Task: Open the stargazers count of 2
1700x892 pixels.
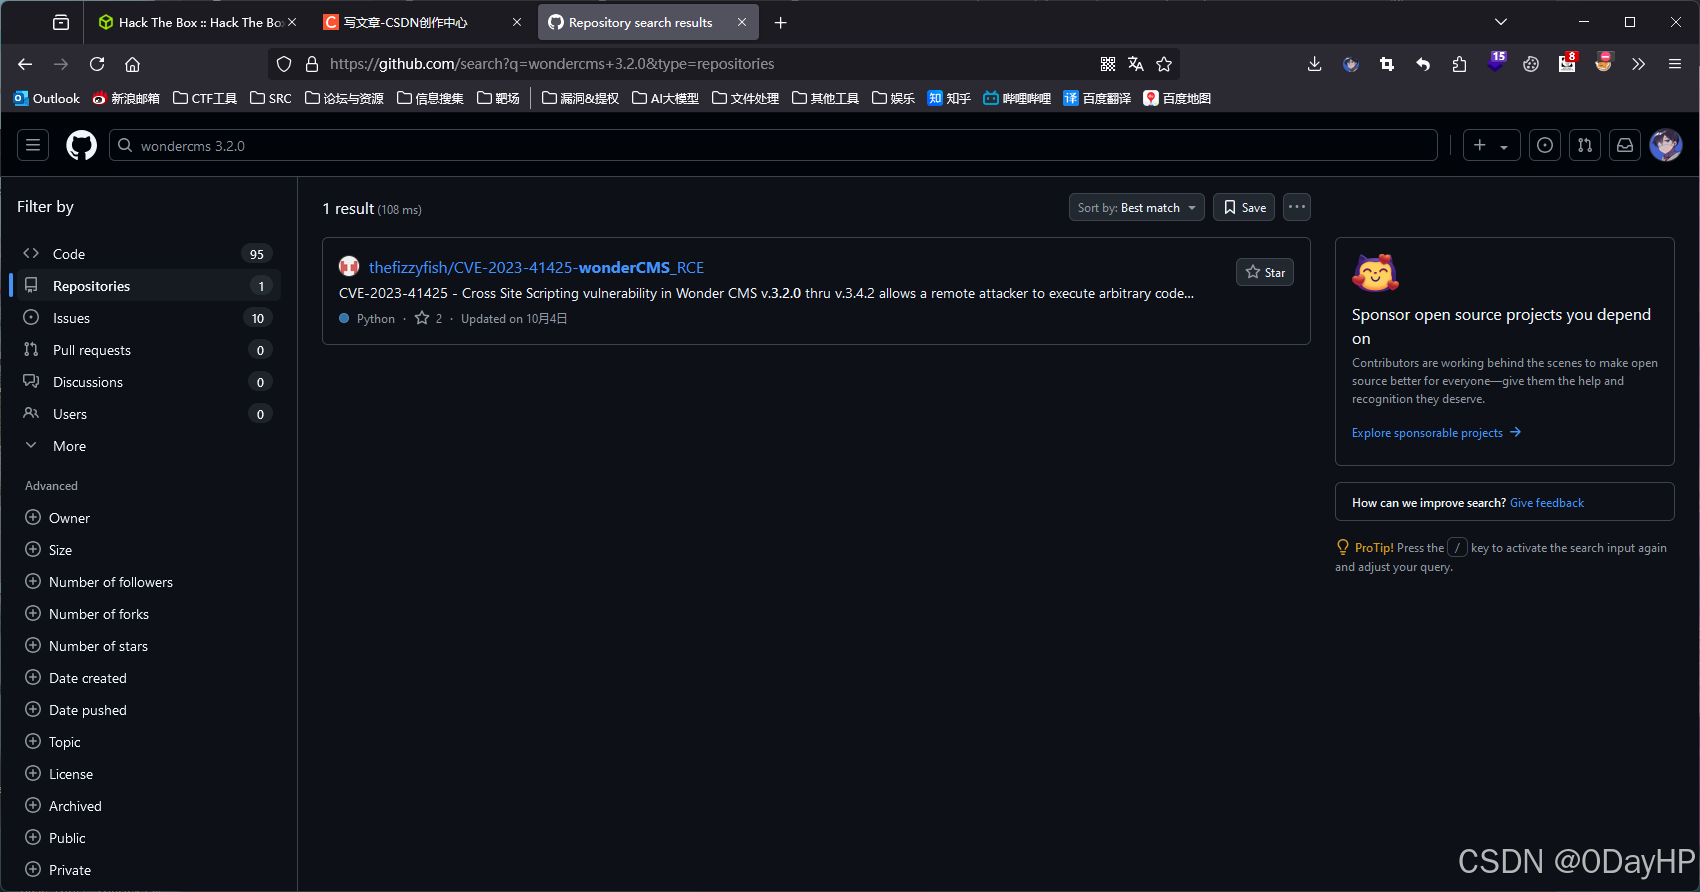Action: tap(429, 318)
